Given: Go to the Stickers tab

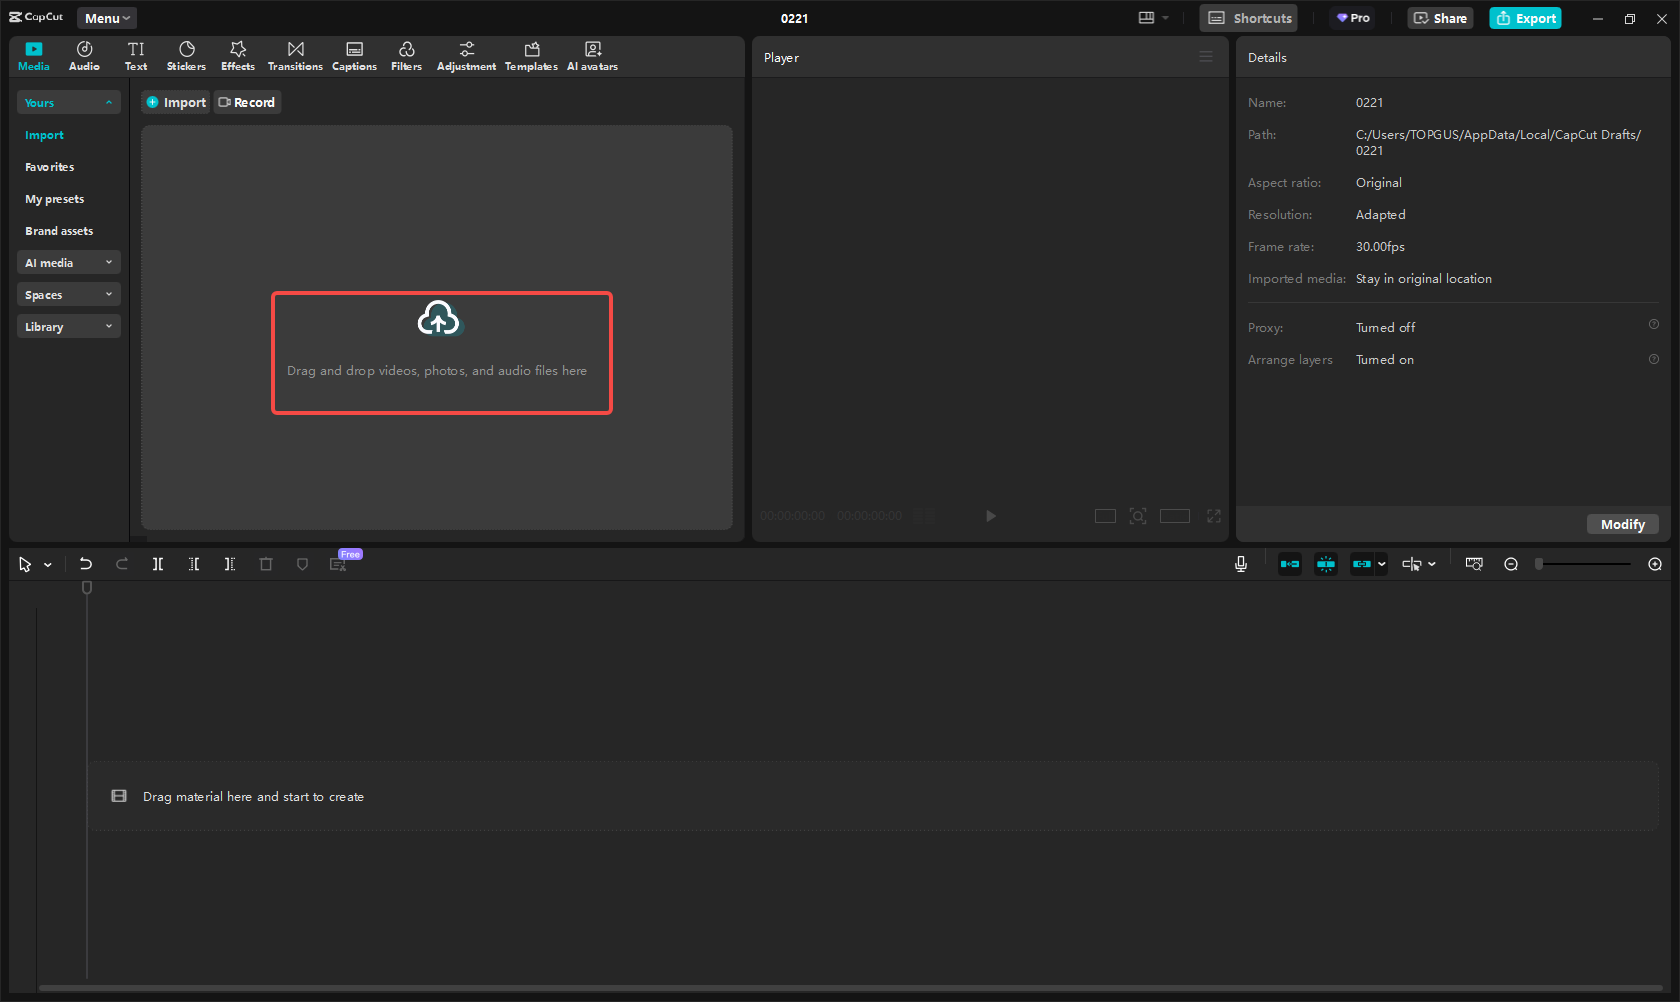Looking at the screenshot, I should click(186, 56).
